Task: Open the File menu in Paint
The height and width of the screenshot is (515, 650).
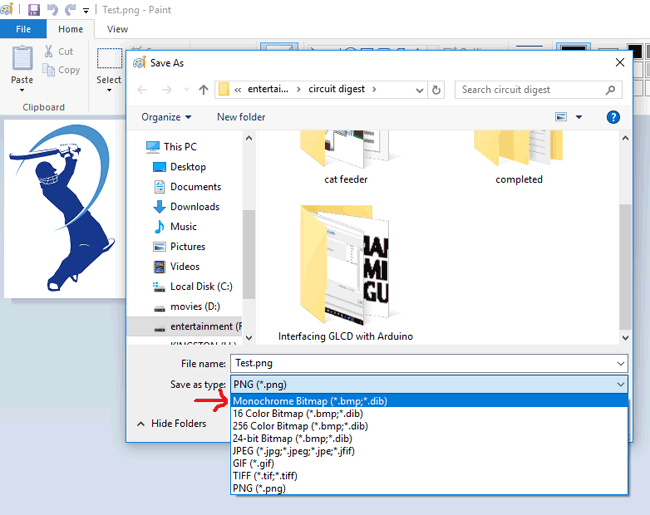Action: pyautogui.click(x=23, y=29)
